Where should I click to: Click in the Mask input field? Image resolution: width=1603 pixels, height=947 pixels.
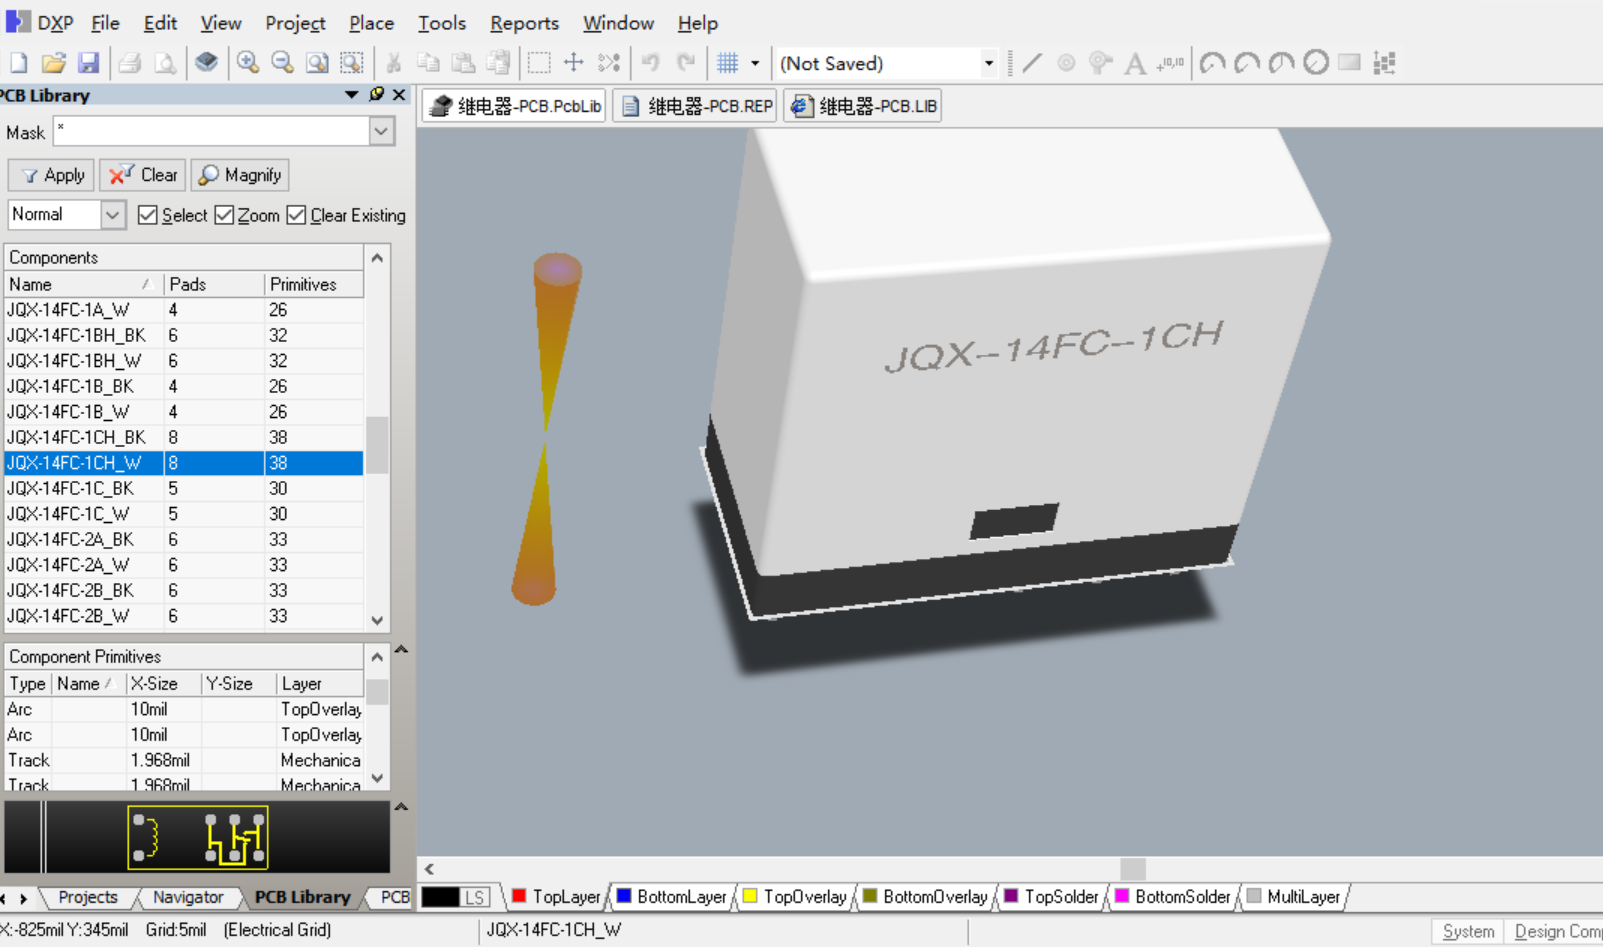[212, 131]
